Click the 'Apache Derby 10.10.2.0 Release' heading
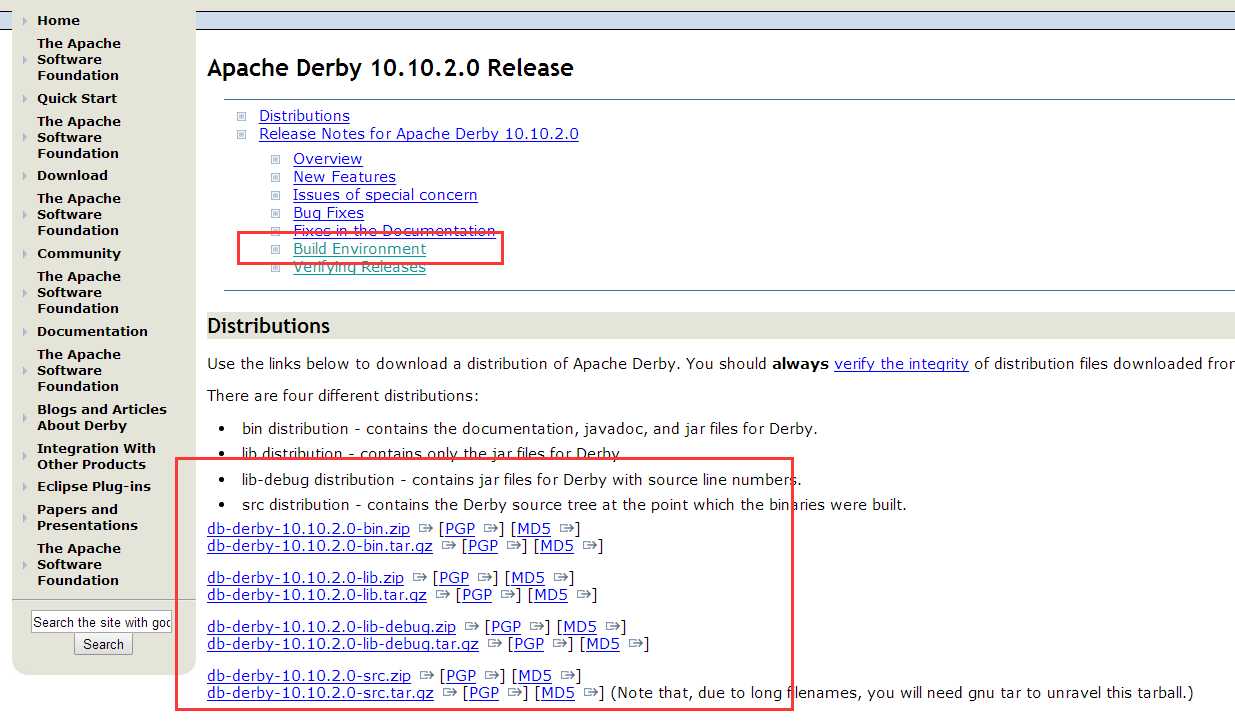The width and height of the screenshot is (1235, 721). tap(390, 69)
